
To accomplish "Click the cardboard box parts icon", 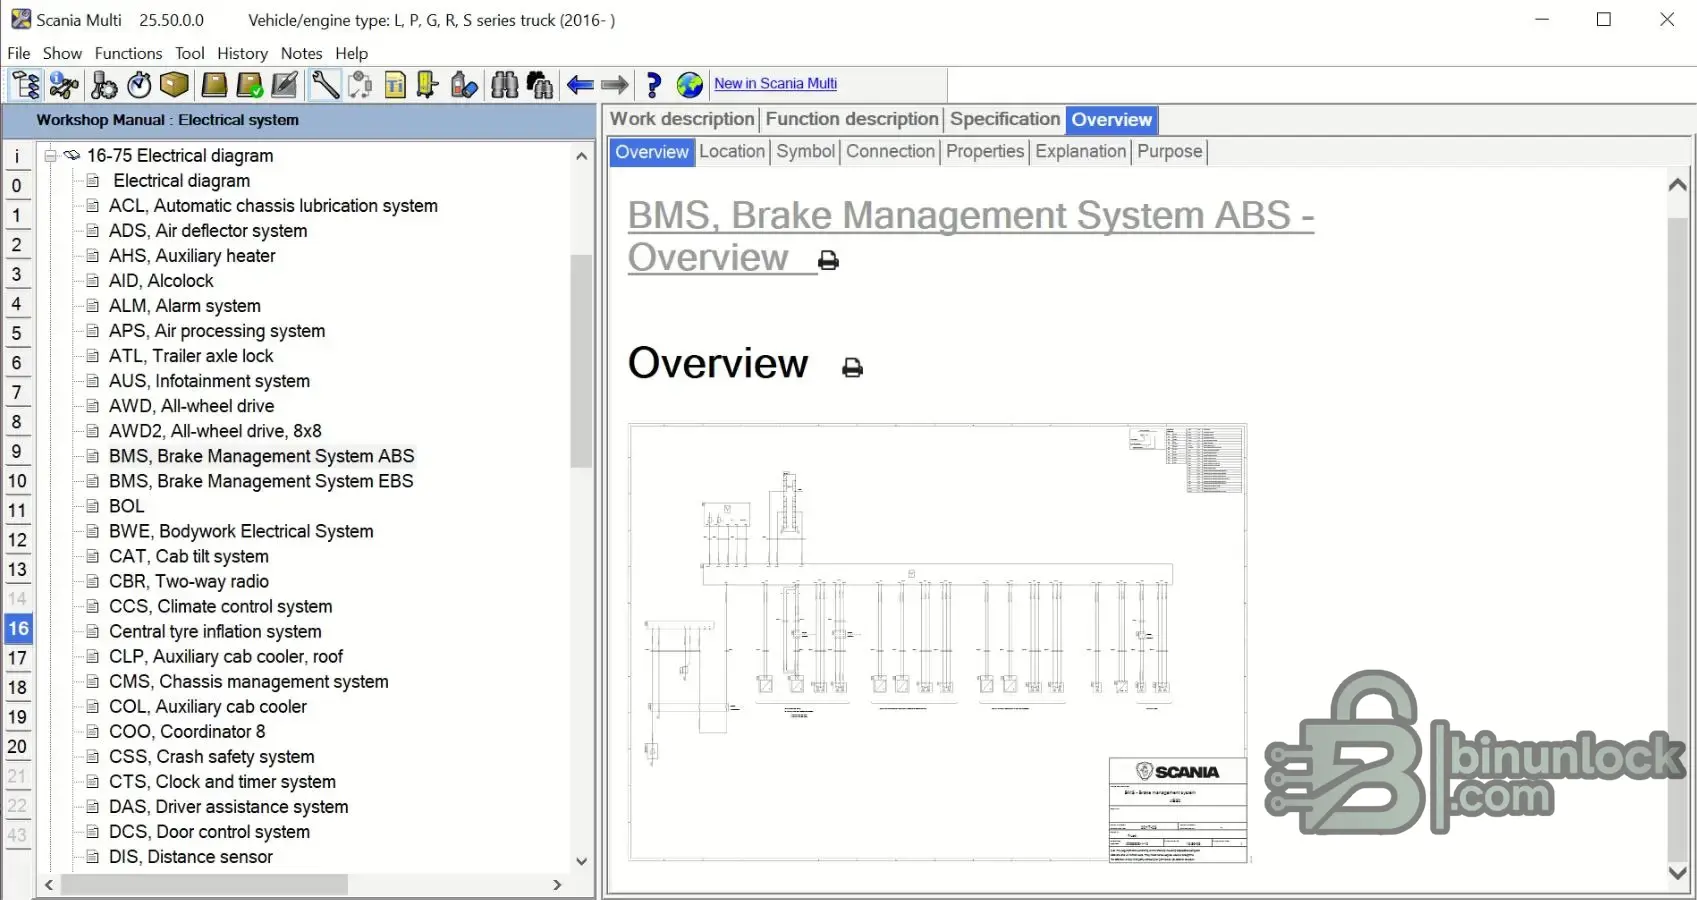I will tap(174, 85).
